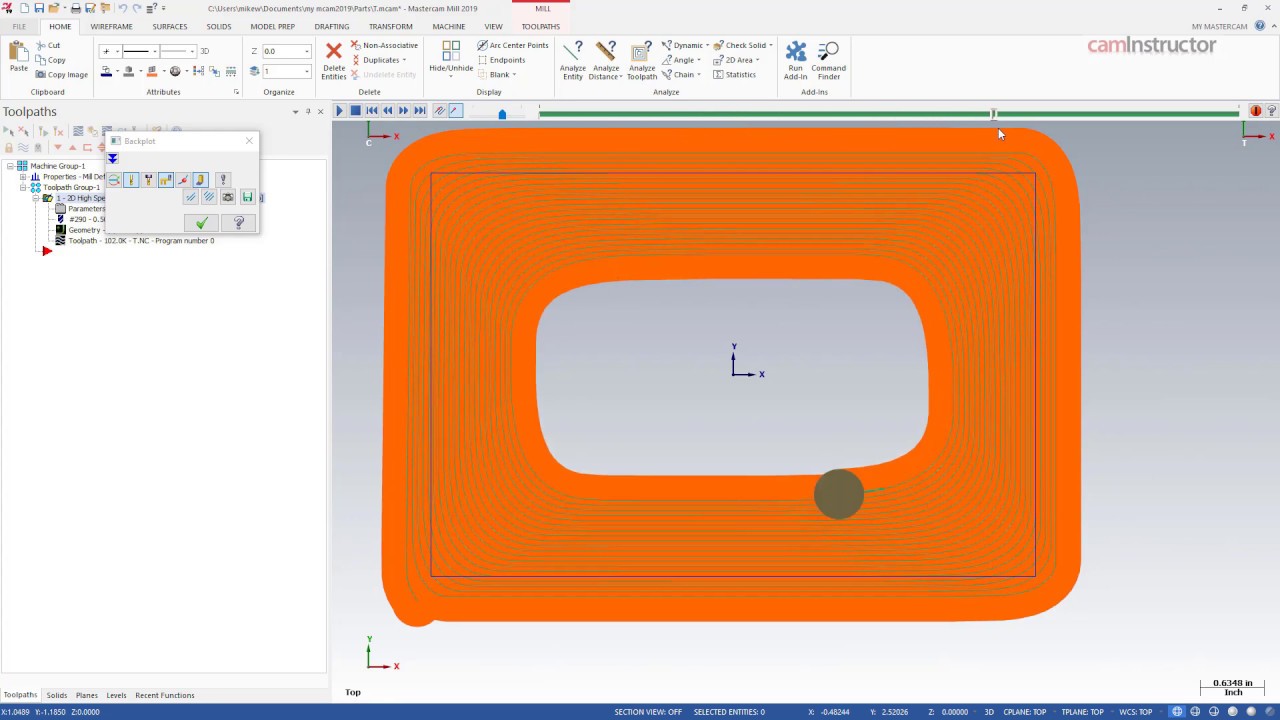Open Analyze Distance tool
This screenshot has width=1280, height=720.
(x=605, y=60)
